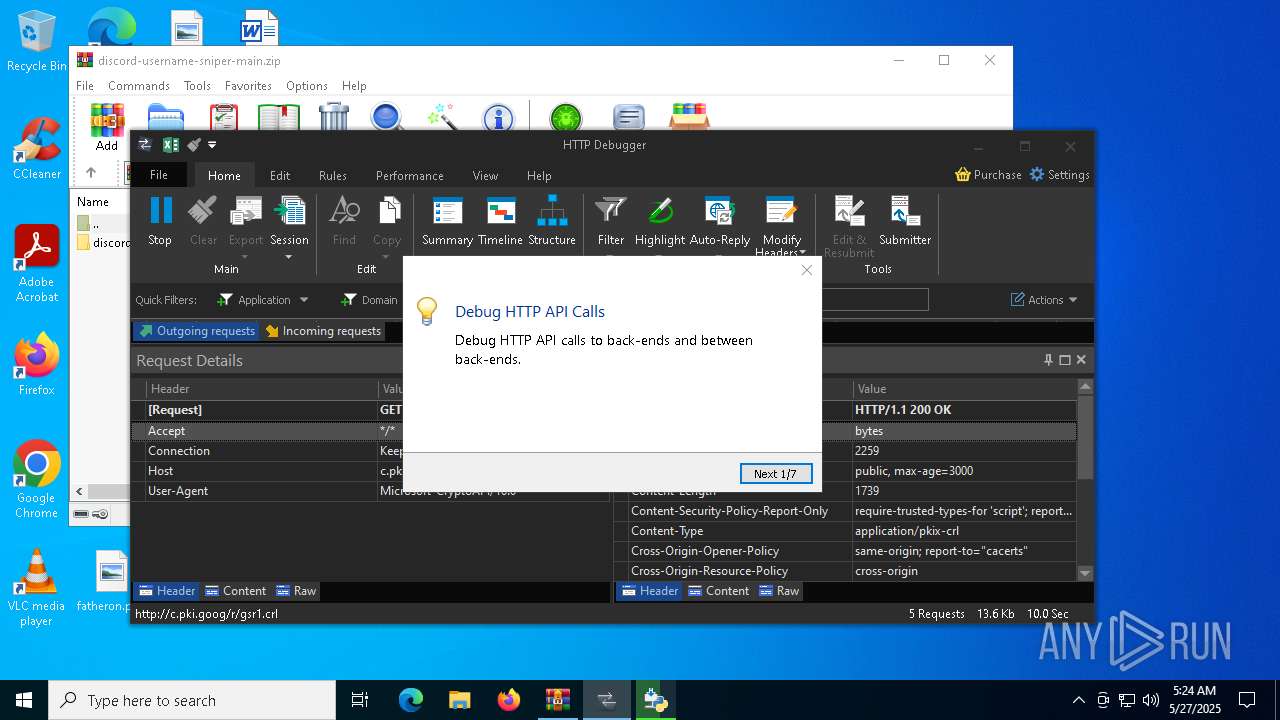Switch to the Edit ribbon tab
Screen dimensions: 1280x720
[280, 175]
